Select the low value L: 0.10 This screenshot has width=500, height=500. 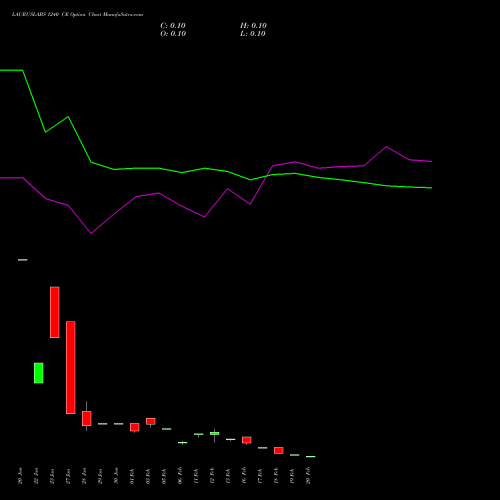tap(253, 34)
